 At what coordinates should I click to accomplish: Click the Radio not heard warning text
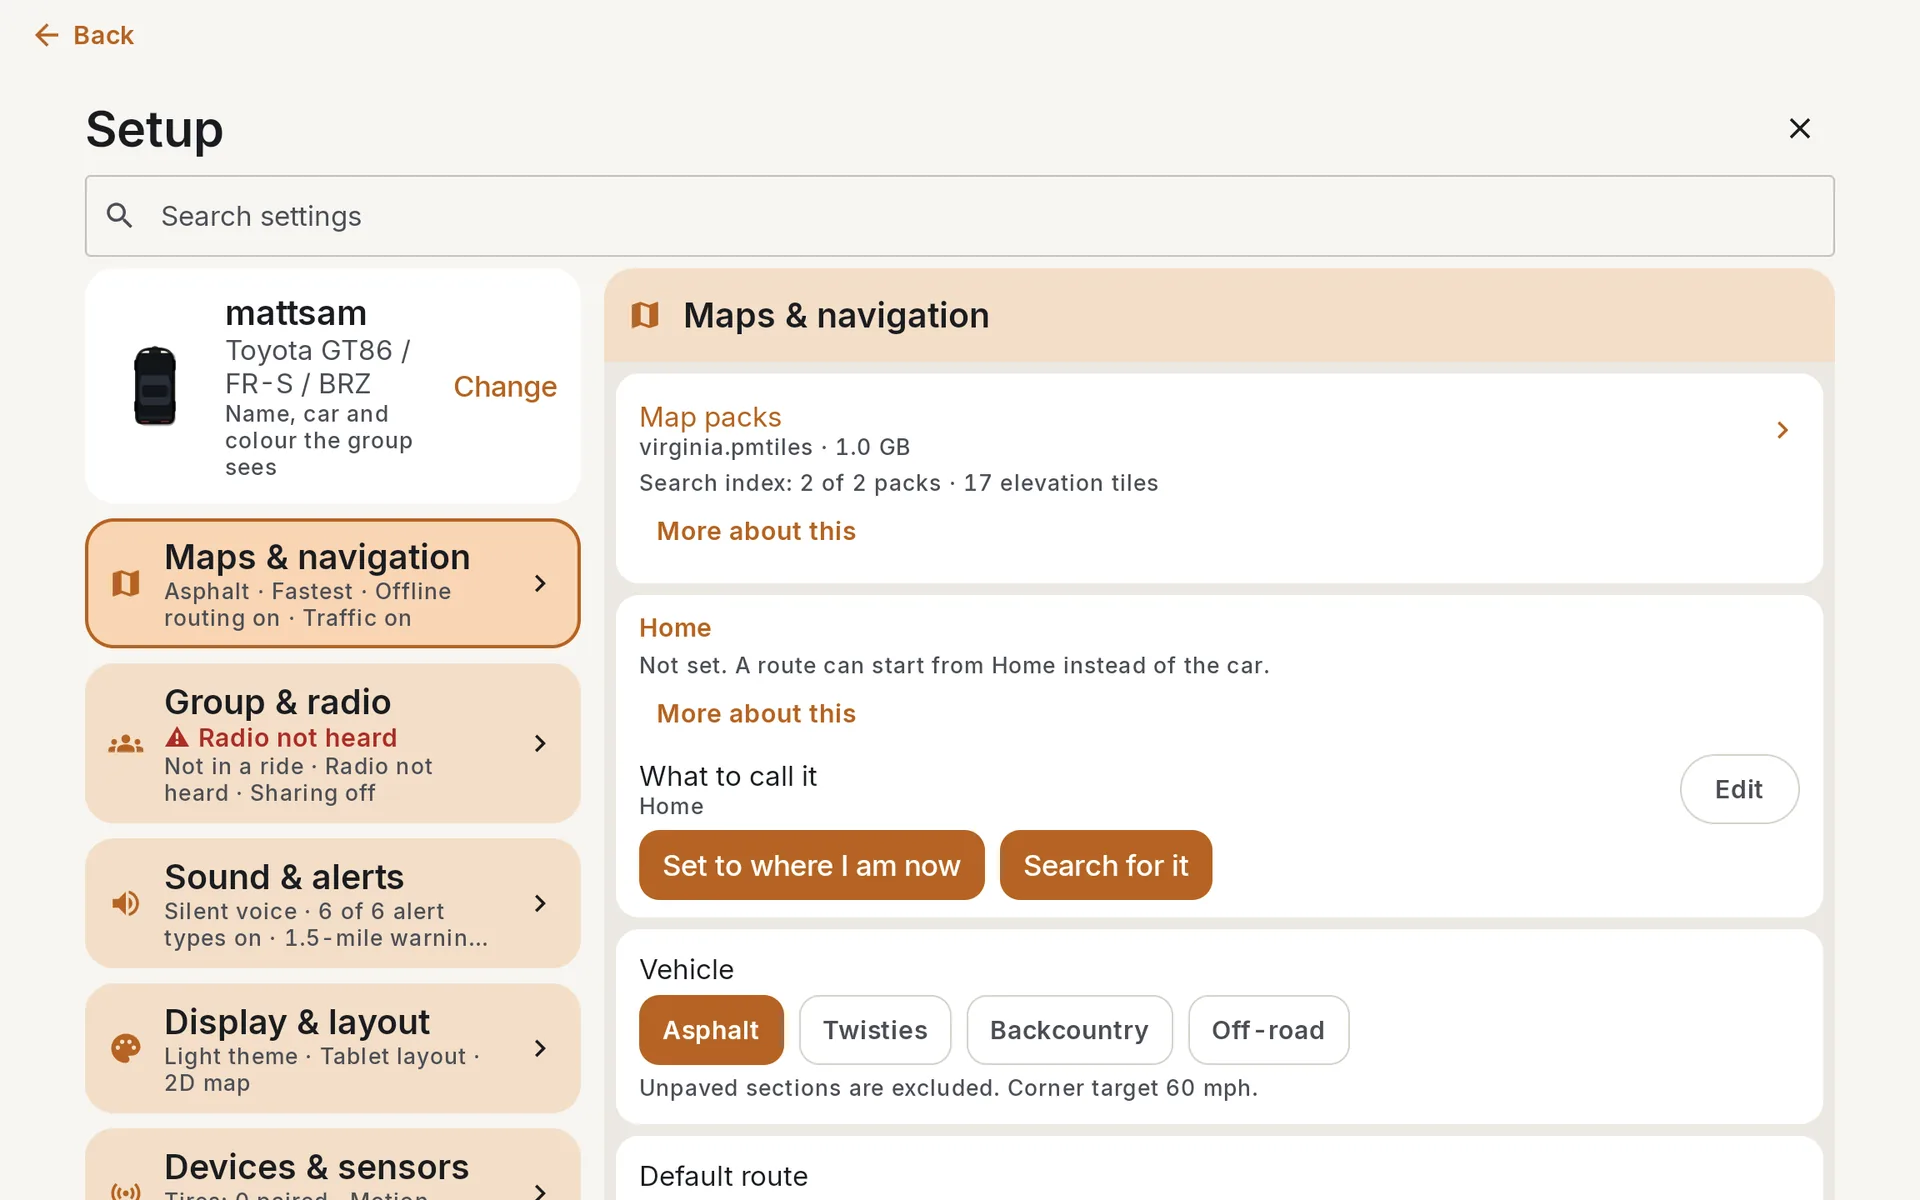click(x=297, y=738)
